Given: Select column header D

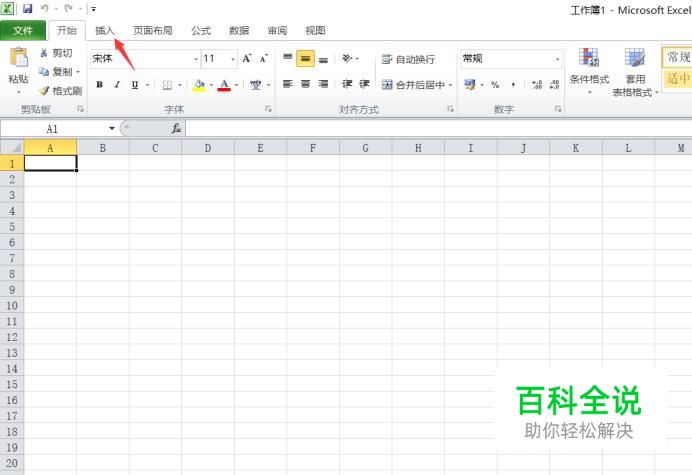Looking at the screenshot, I should point(208,147).
